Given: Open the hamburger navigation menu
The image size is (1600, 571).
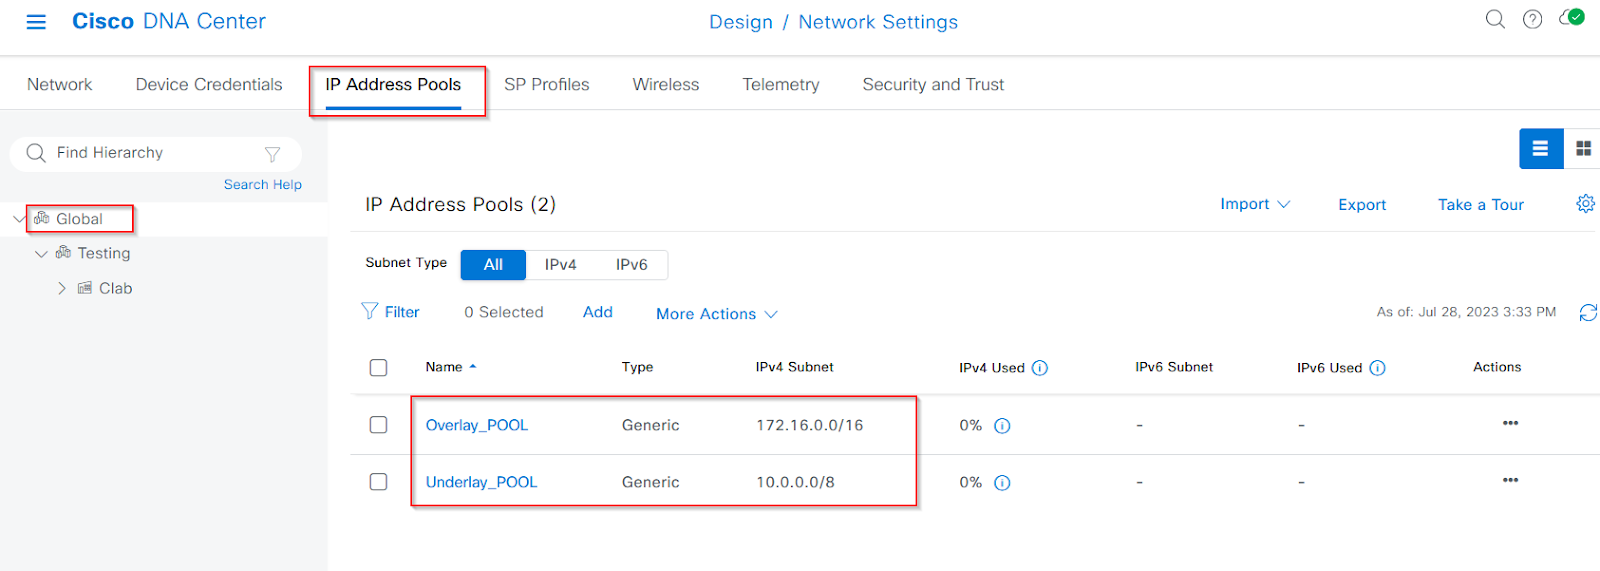Looking at the screenshot, I should tap(36, 22).
